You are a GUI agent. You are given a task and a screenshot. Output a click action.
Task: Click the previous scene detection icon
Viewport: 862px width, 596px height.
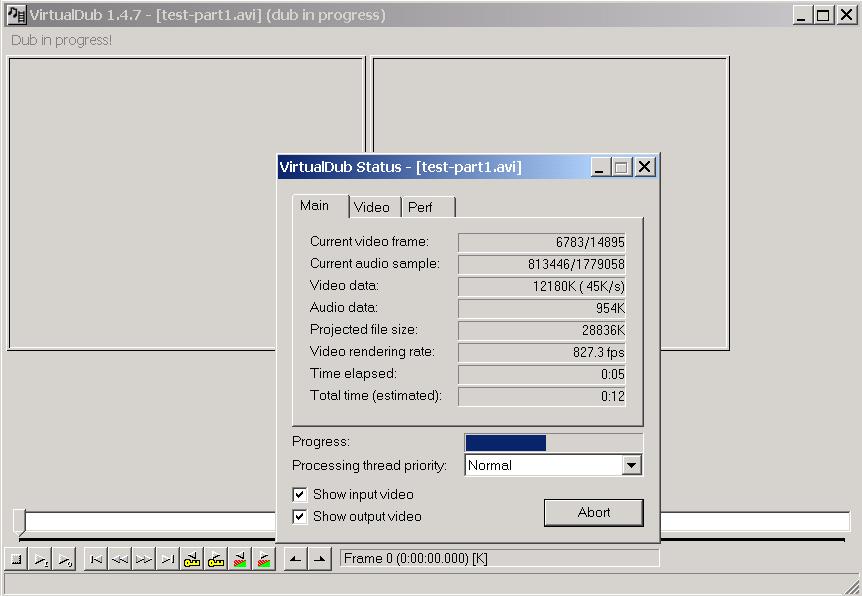pos(240,559)
